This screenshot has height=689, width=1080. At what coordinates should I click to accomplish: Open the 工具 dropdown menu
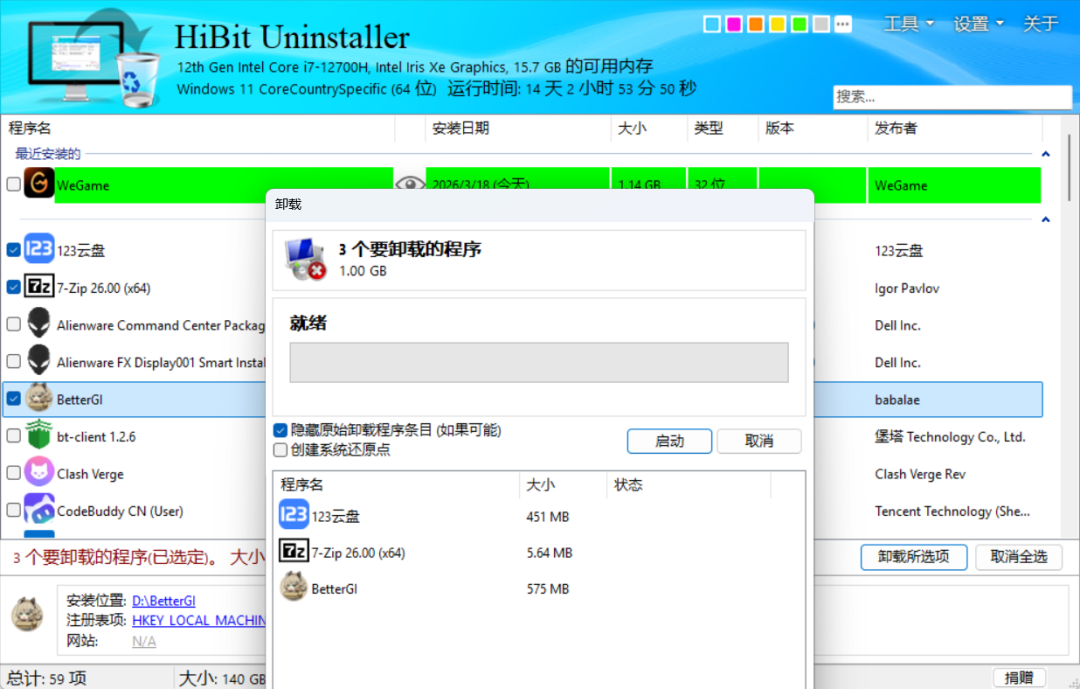point(909,24)
